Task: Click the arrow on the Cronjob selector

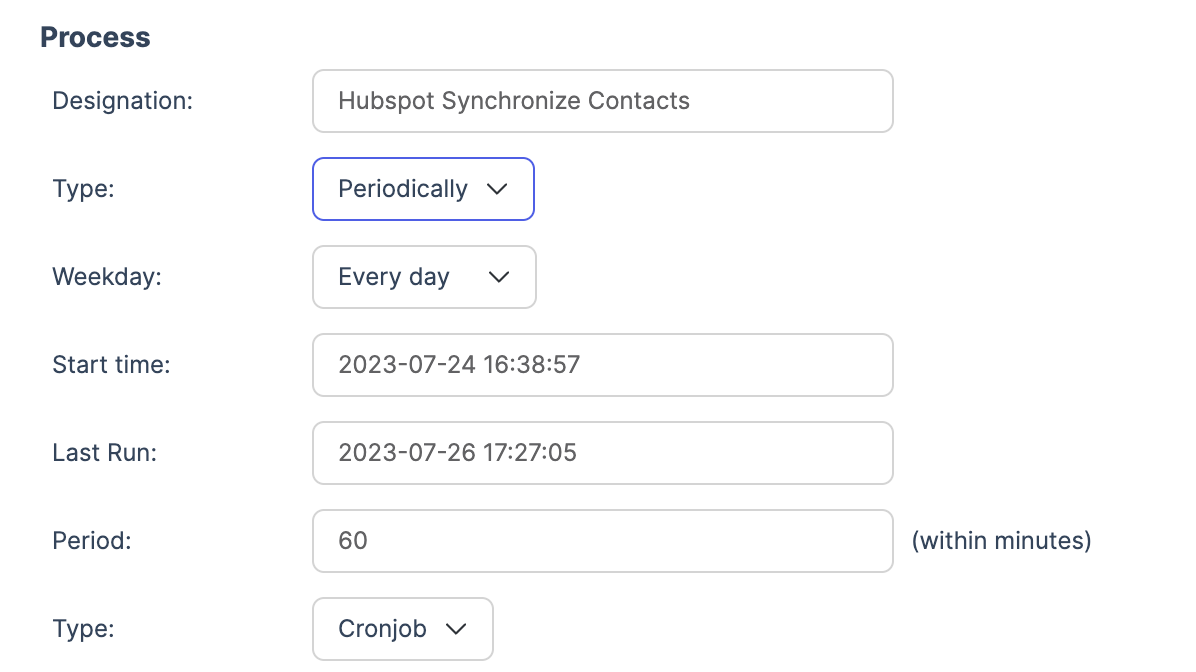Action: tap(458, 629)
